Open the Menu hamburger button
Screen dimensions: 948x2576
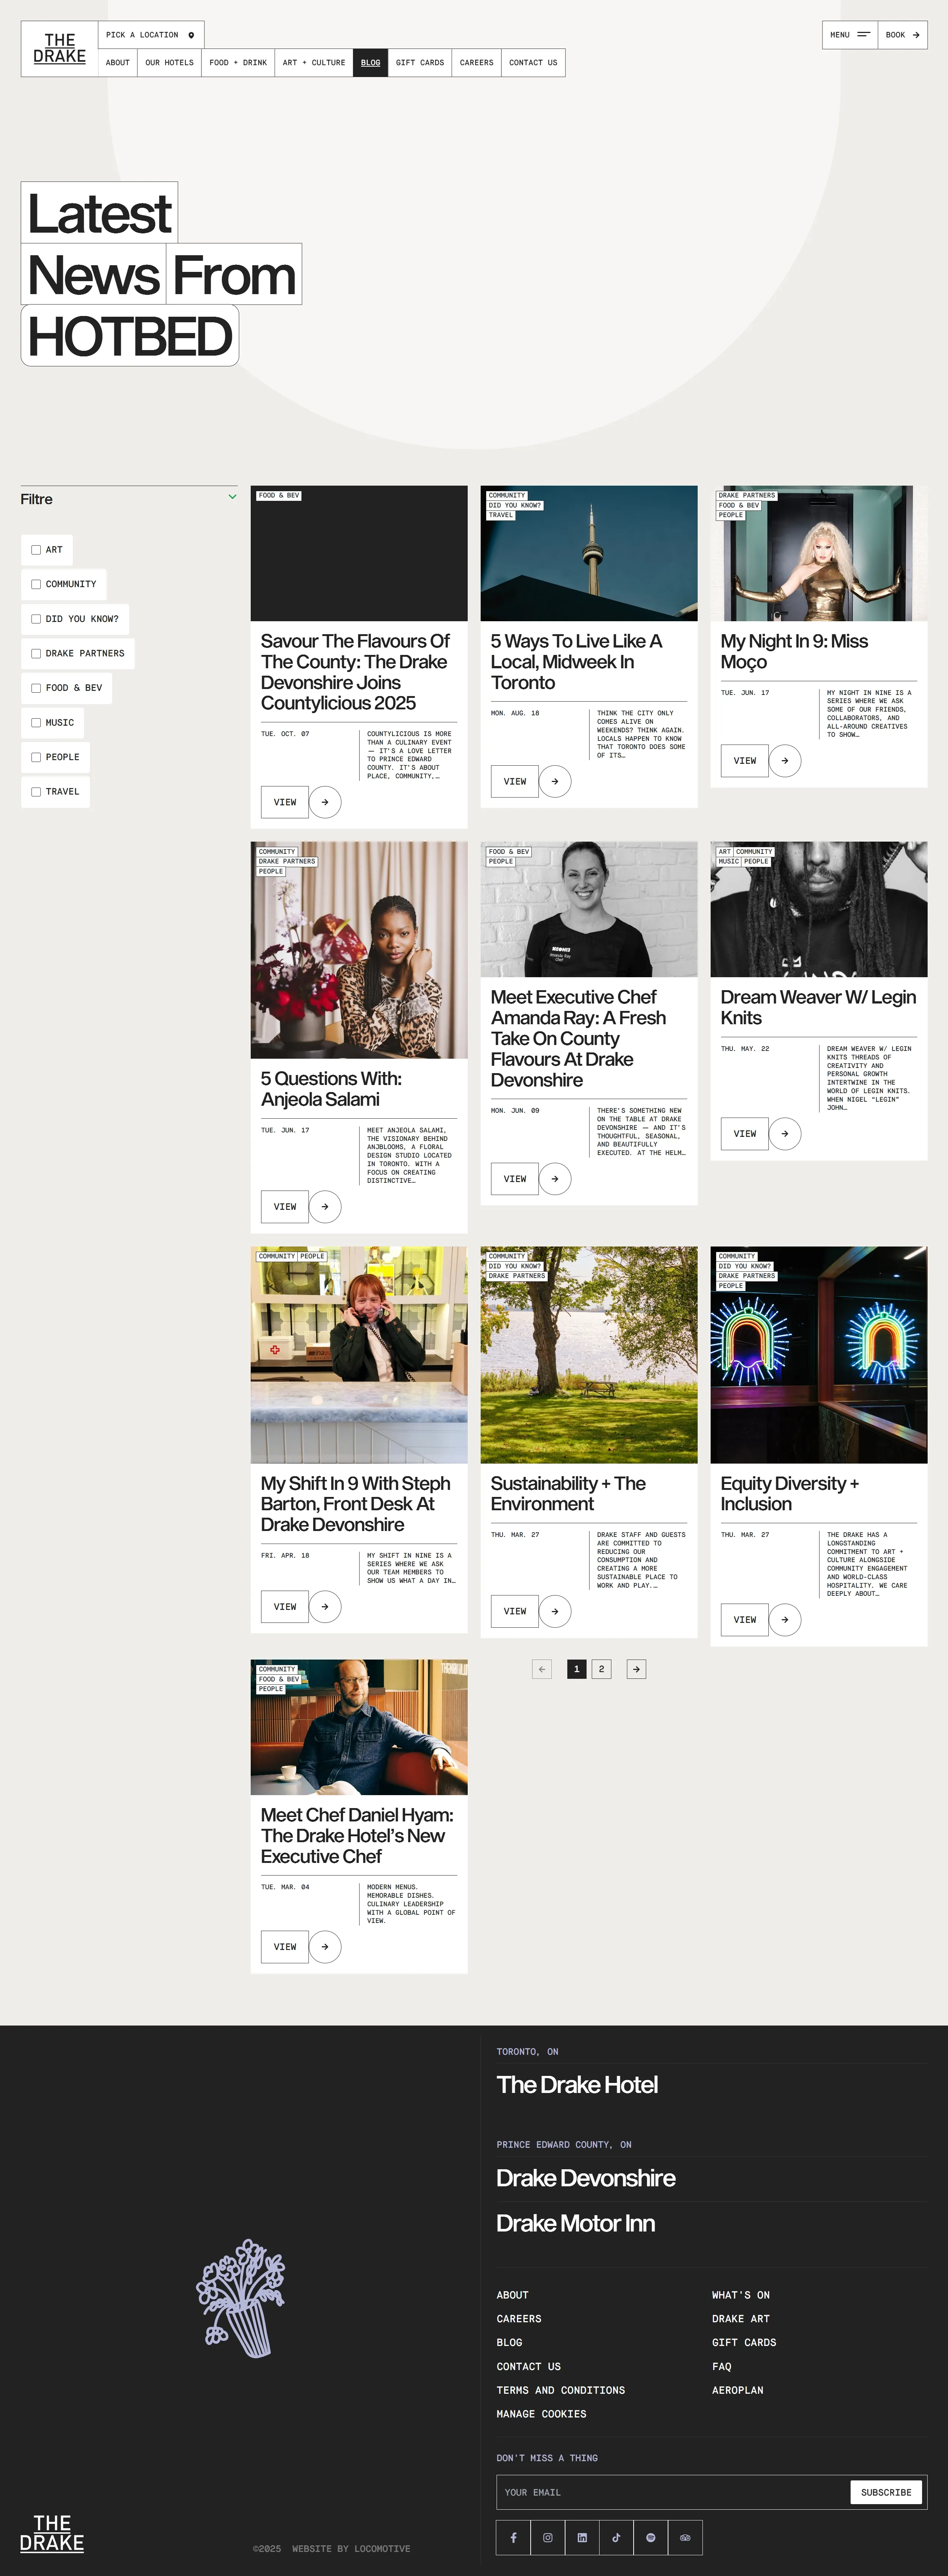tap(850, 35)
